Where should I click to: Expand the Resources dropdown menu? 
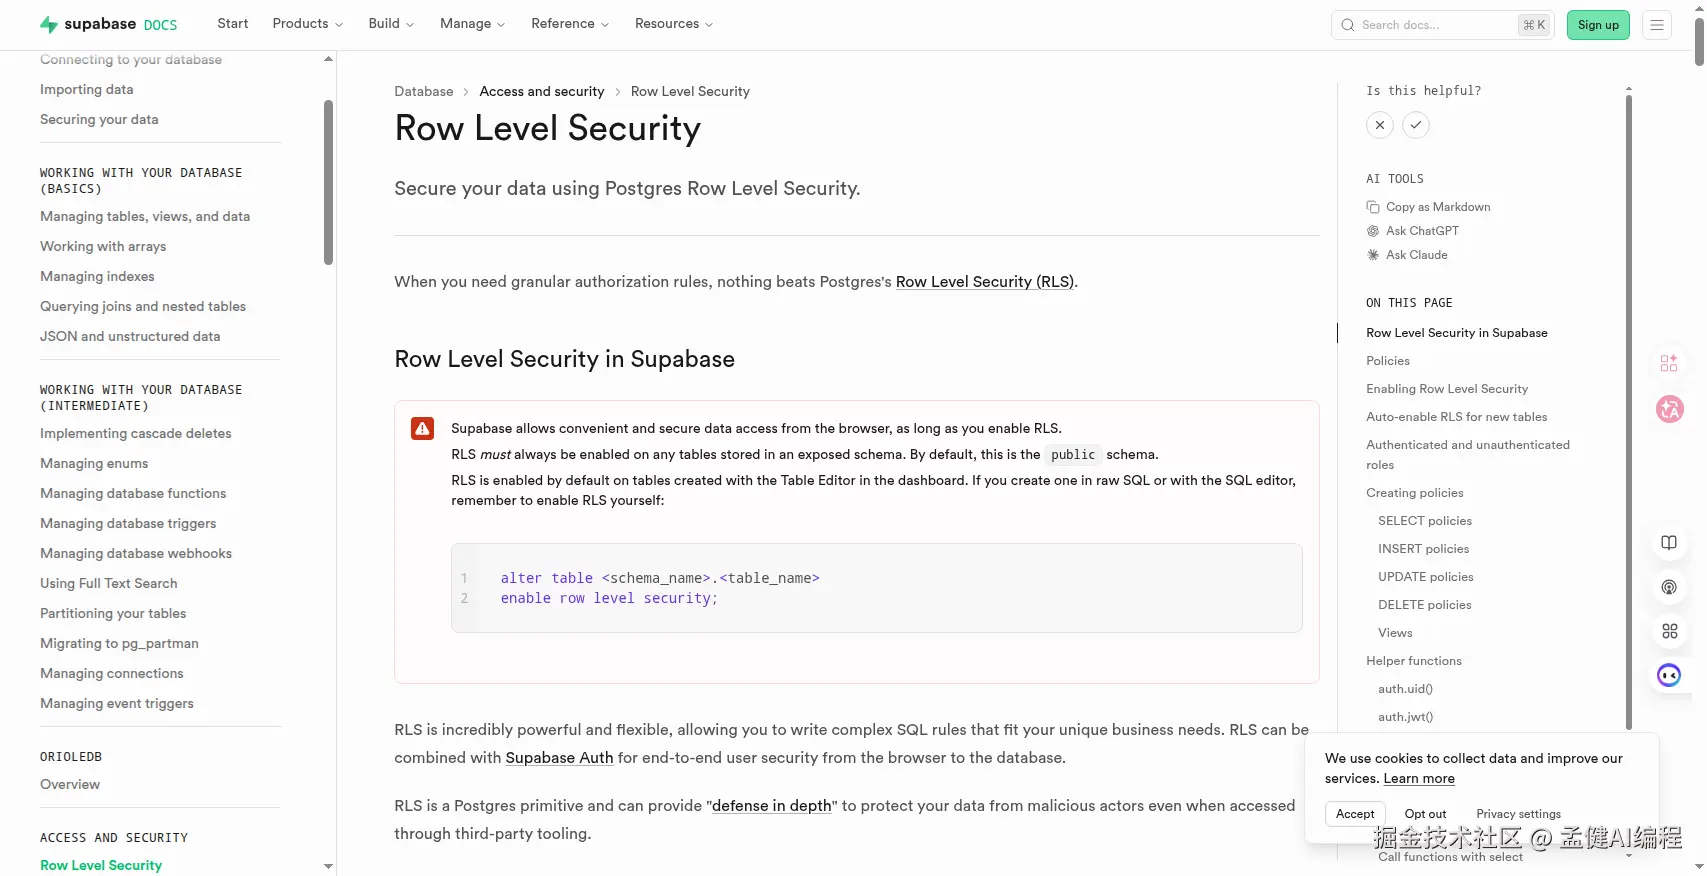click(673, 24)
